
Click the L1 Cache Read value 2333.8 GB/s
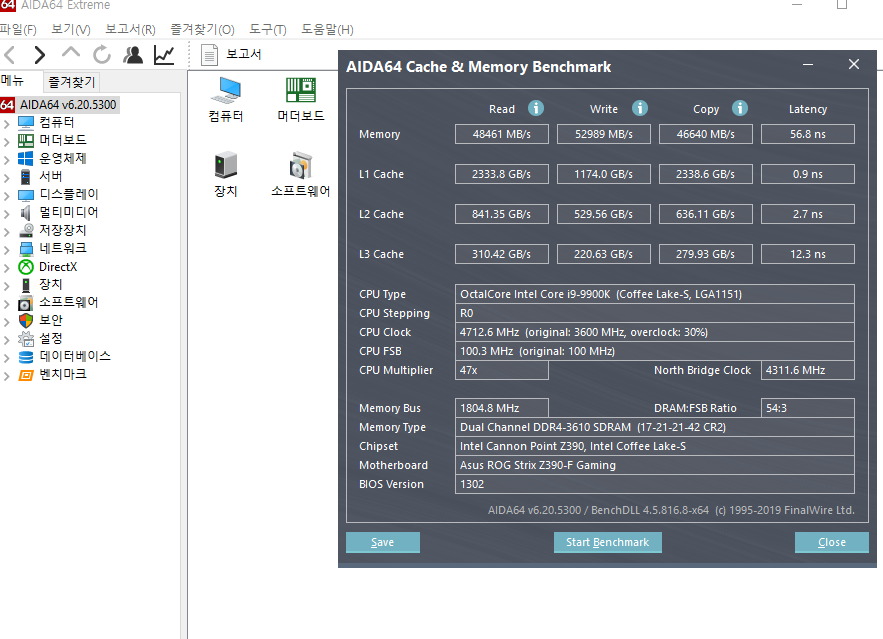click(x=502, y=174)
